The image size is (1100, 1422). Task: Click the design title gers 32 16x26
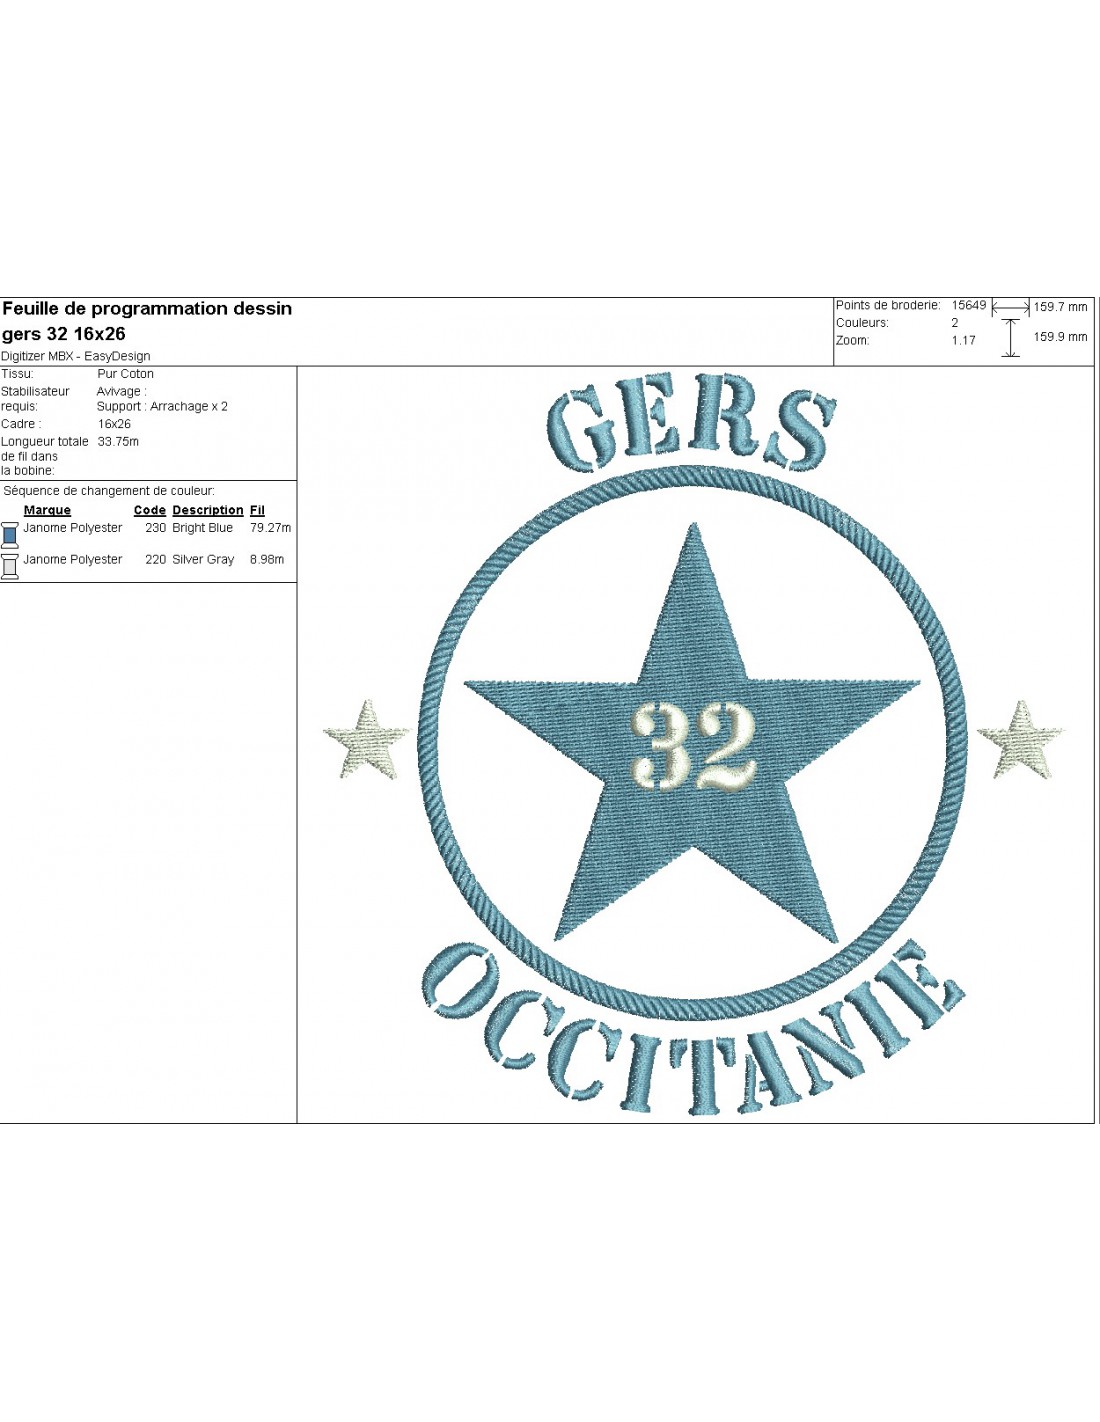click(64, 334)
